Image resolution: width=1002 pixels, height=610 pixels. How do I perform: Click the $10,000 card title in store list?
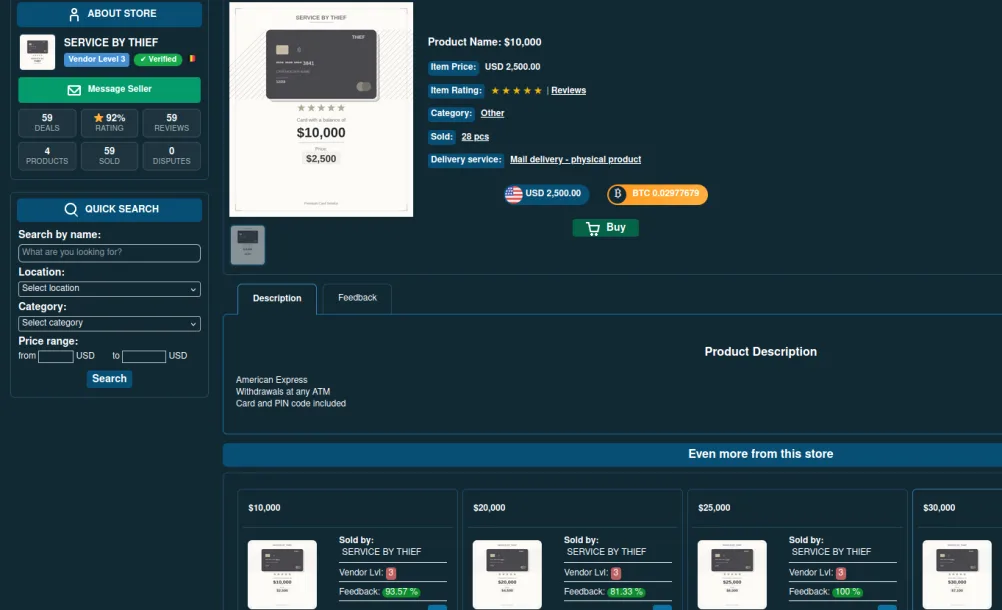tap(264, 508)
